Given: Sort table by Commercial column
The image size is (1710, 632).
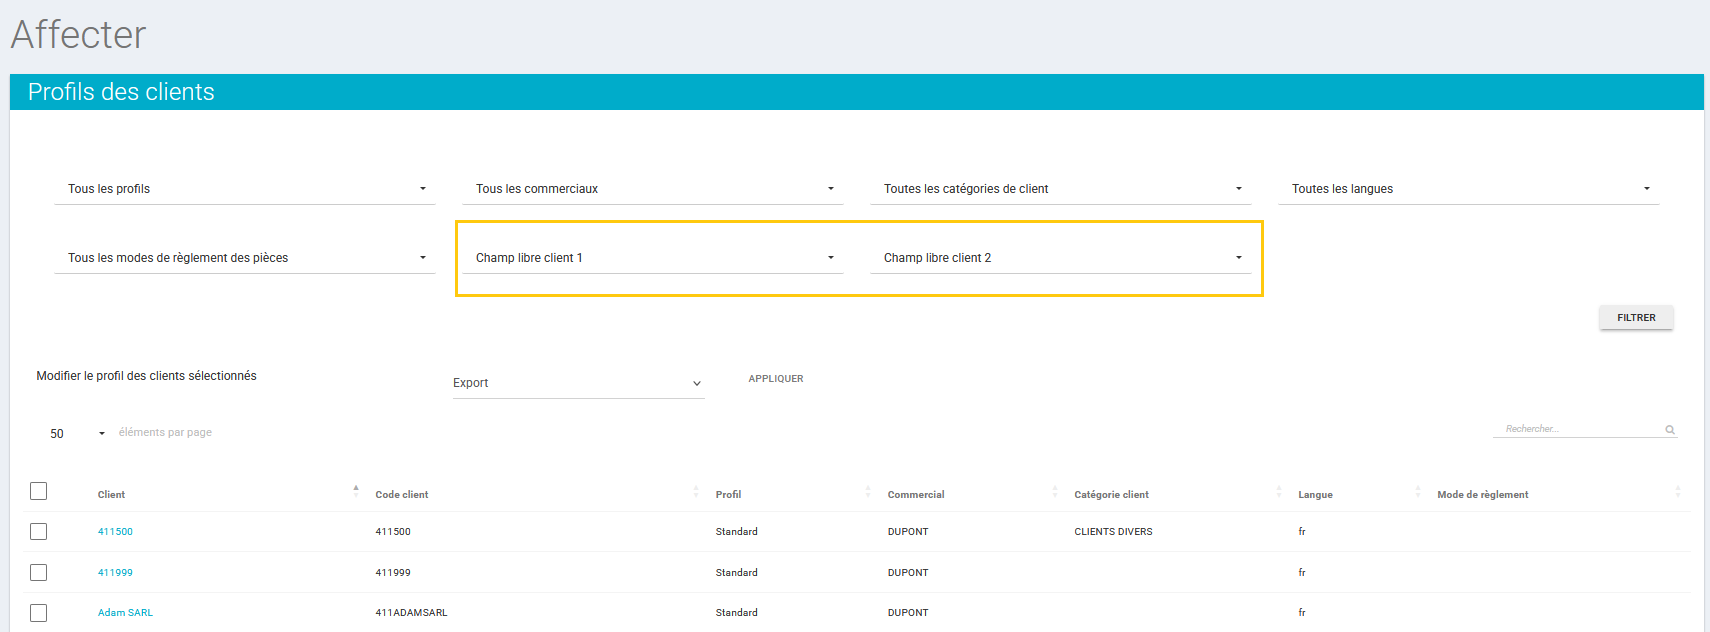Looking at the screenshot, I should 915,494.
